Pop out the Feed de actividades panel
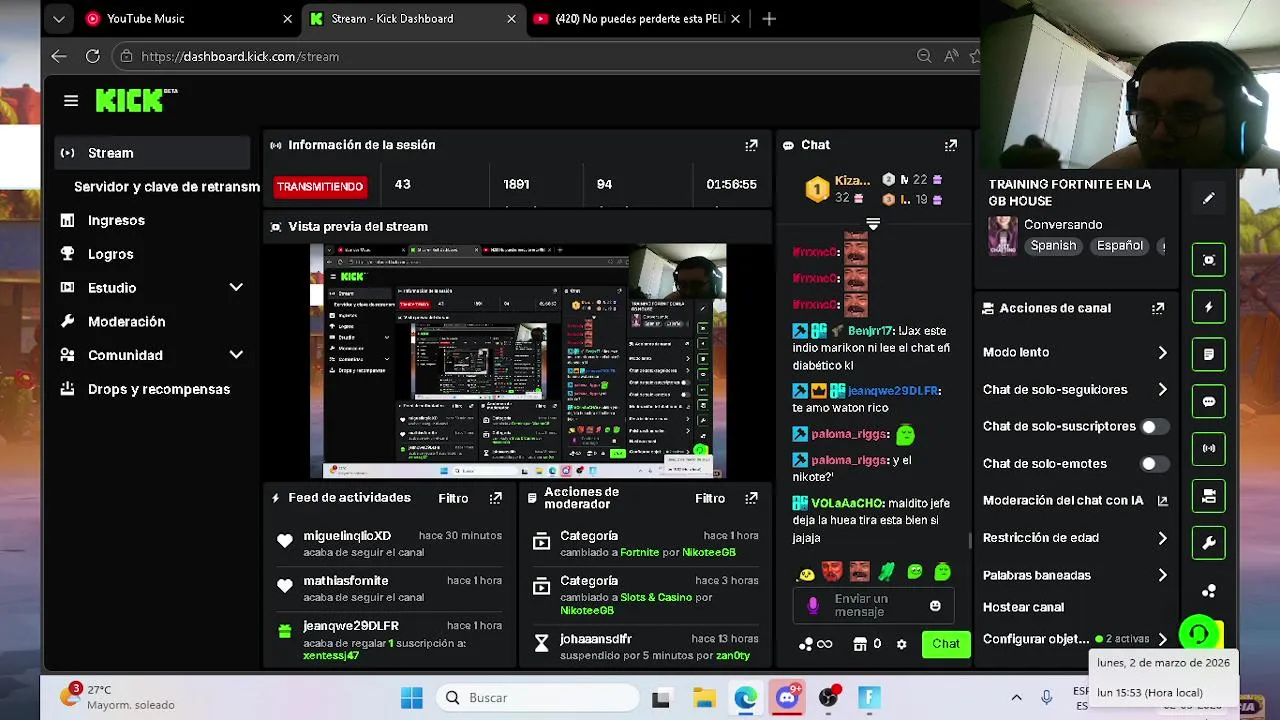Viewport: 1280px width, 720px height. (496, 498)
